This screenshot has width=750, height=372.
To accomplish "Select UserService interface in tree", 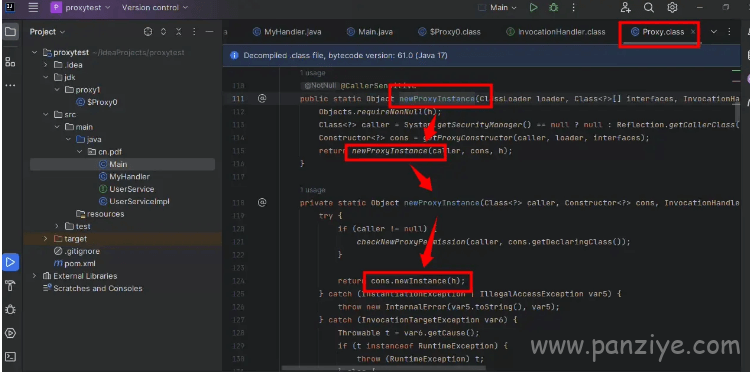I will coord(126,189).
